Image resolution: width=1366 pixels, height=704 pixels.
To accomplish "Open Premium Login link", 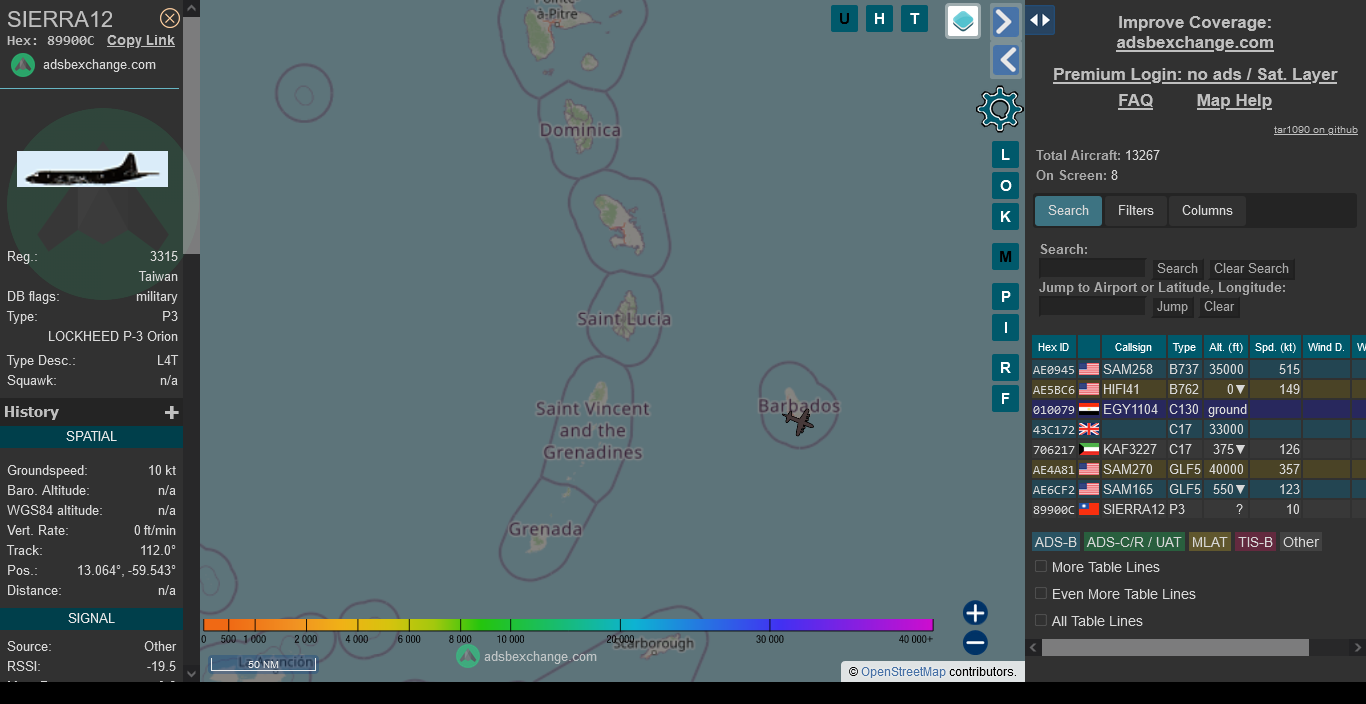I will pyautogui.click(x=1195, y=74).
